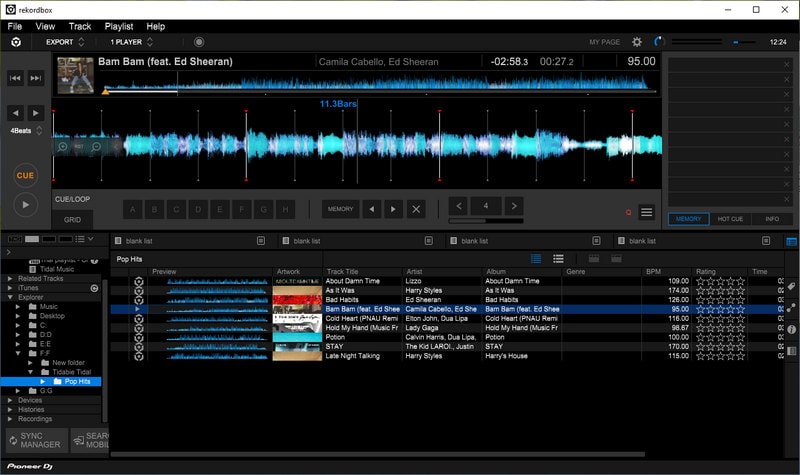800x475 pixels.
Task: Switch to the bulleted list view icon
Action: pyautogui.click(x=558, y=259)
